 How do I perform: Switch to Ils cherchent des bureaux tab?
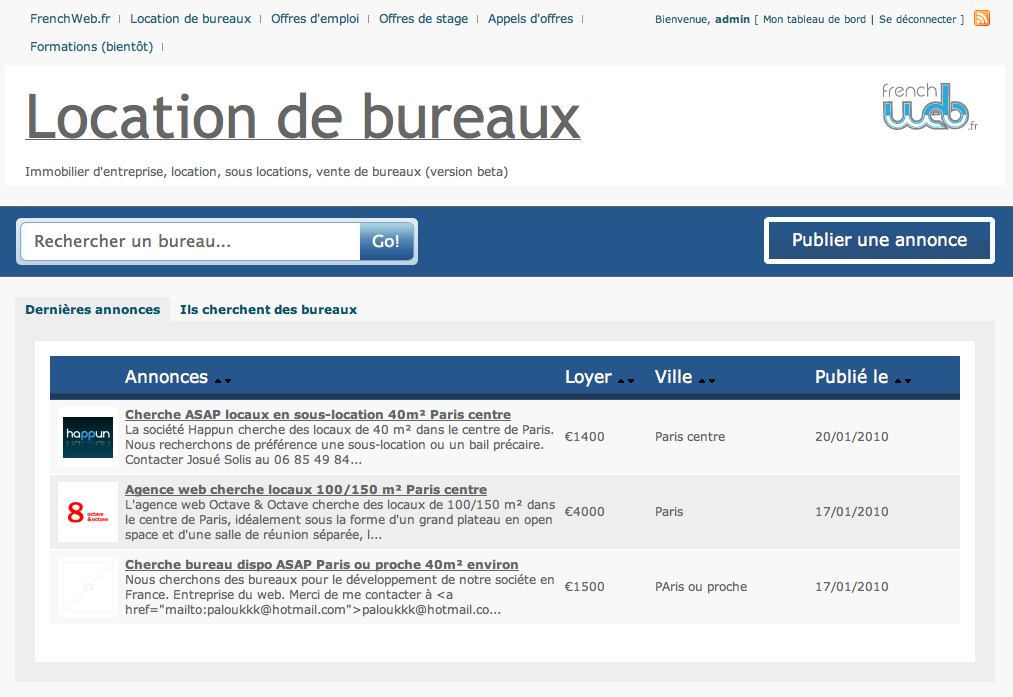click(x=268, y=309)
